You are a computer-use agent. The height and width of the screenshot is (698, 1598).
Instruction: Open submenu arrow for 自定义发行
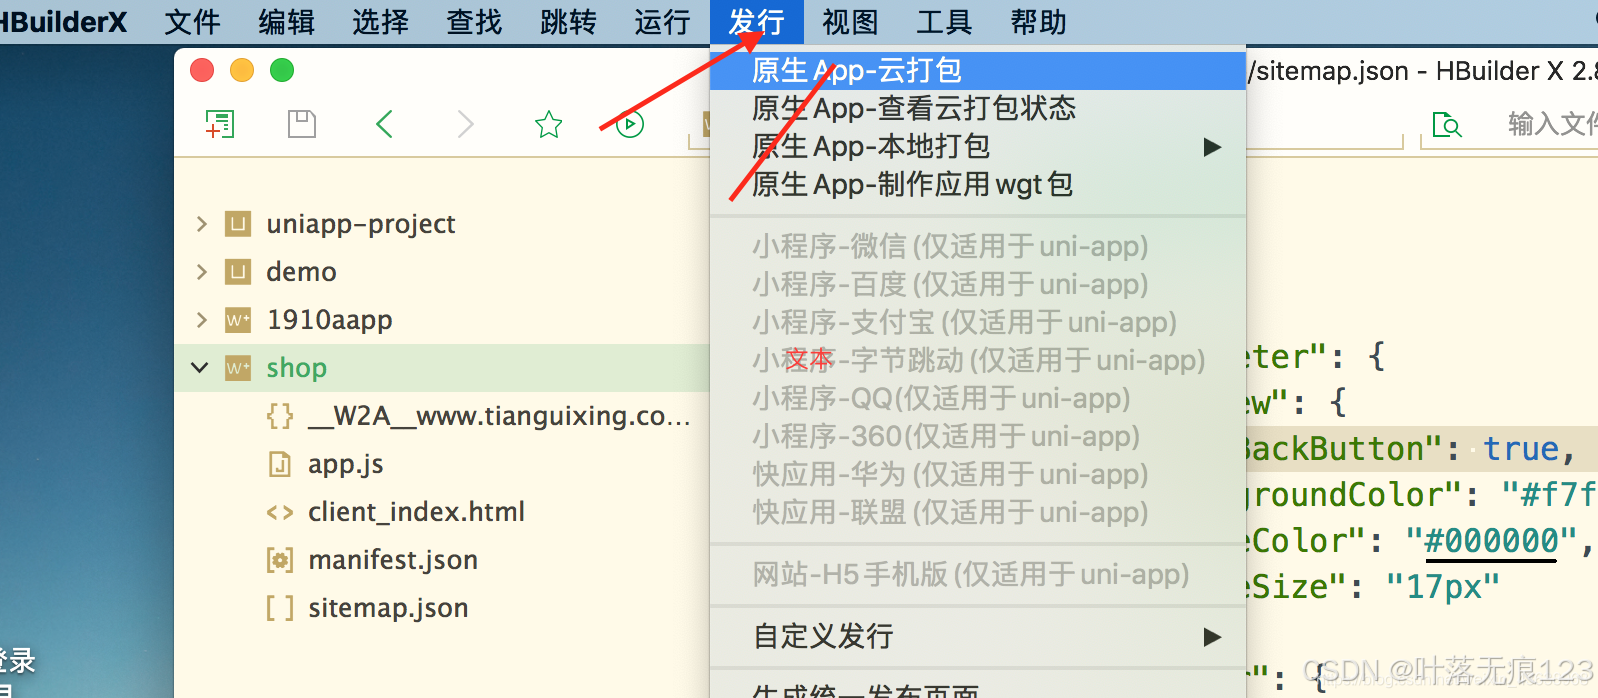point(1212,636)
